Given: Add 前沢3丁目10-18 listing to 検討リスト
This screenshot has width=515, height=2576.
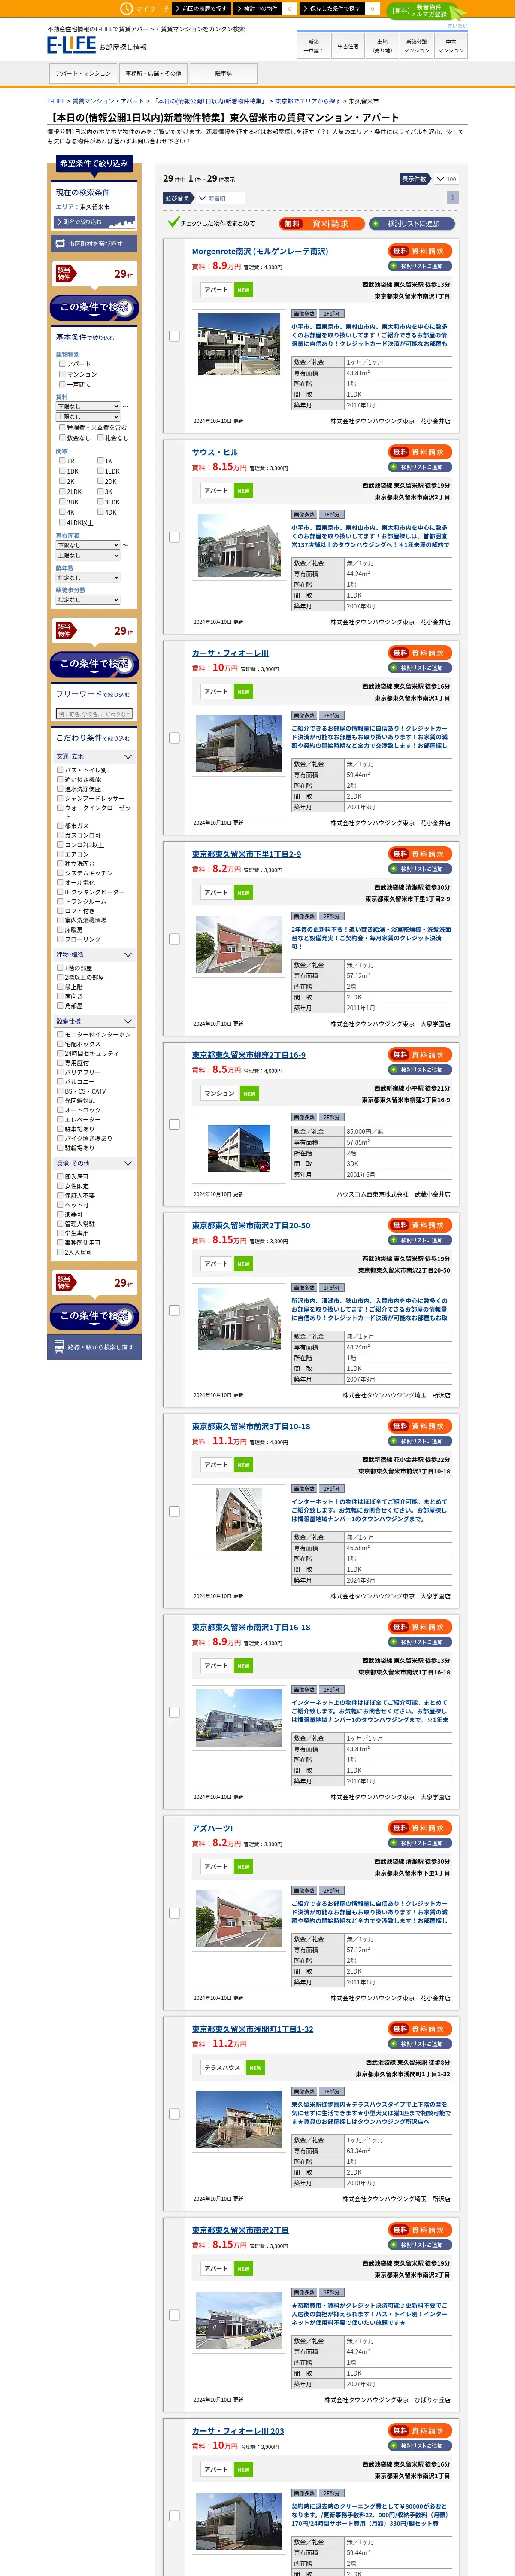Looking at the screenshot, I should pyautogui.click(x=420, y=1441).
